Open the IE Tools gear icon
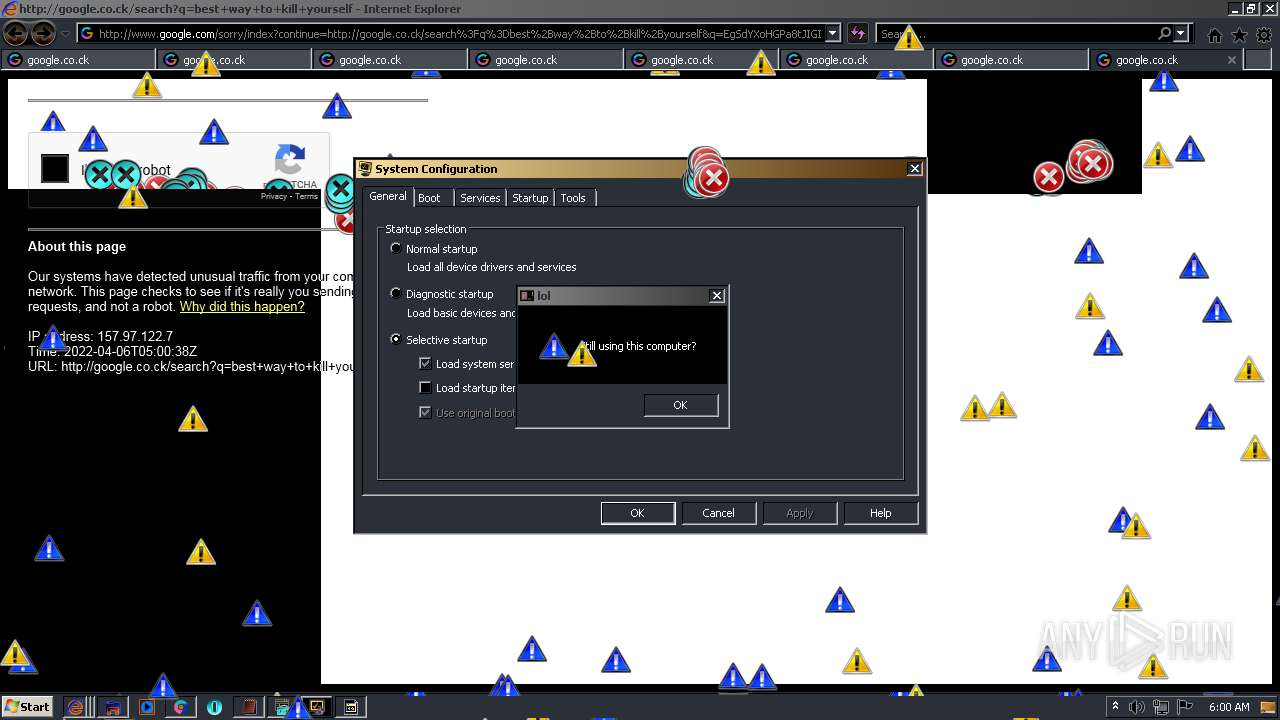 click(x=1264, y=35)
